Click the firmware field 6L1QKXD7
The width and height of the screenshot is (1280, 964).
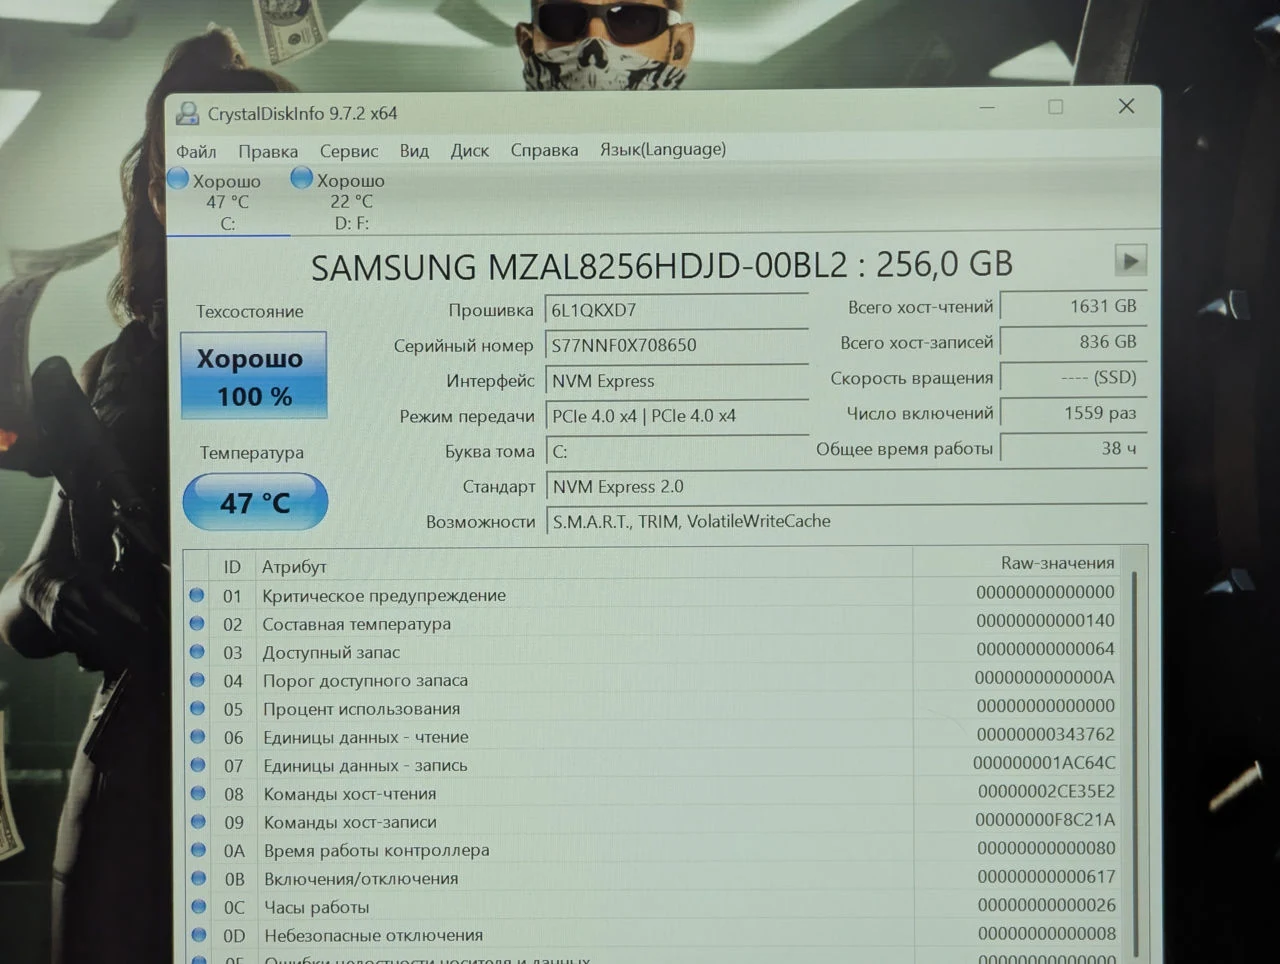pos(676,310)
